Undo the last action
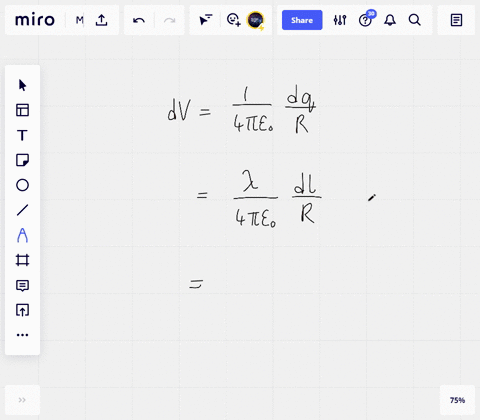480x420 pixels. (x=139, y=20)
